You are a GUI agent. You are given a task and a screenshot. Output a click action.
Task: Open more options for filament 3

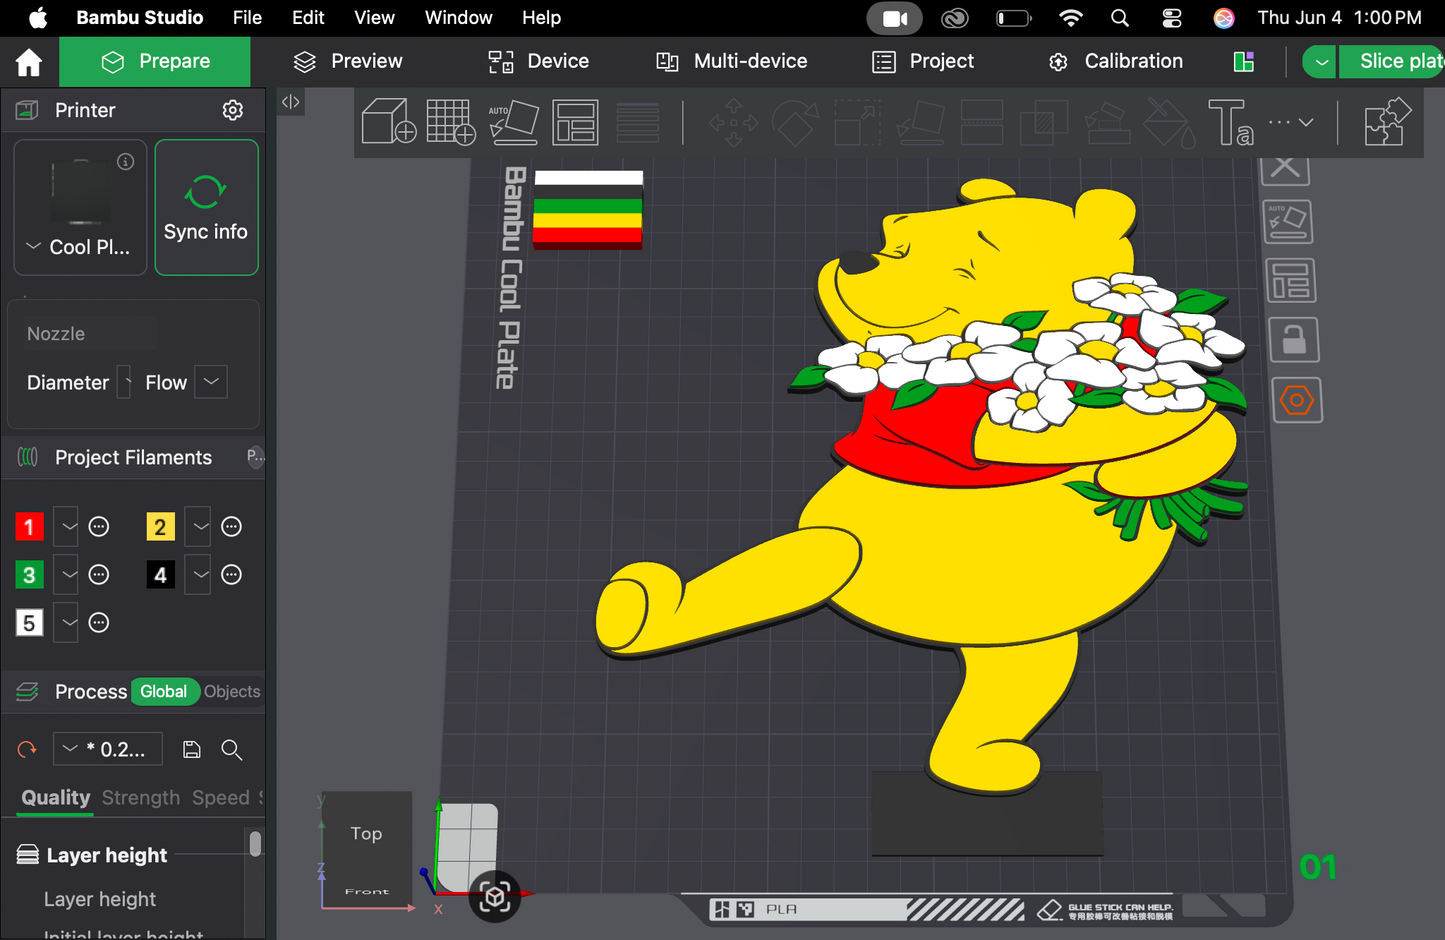tap(99, 575)
